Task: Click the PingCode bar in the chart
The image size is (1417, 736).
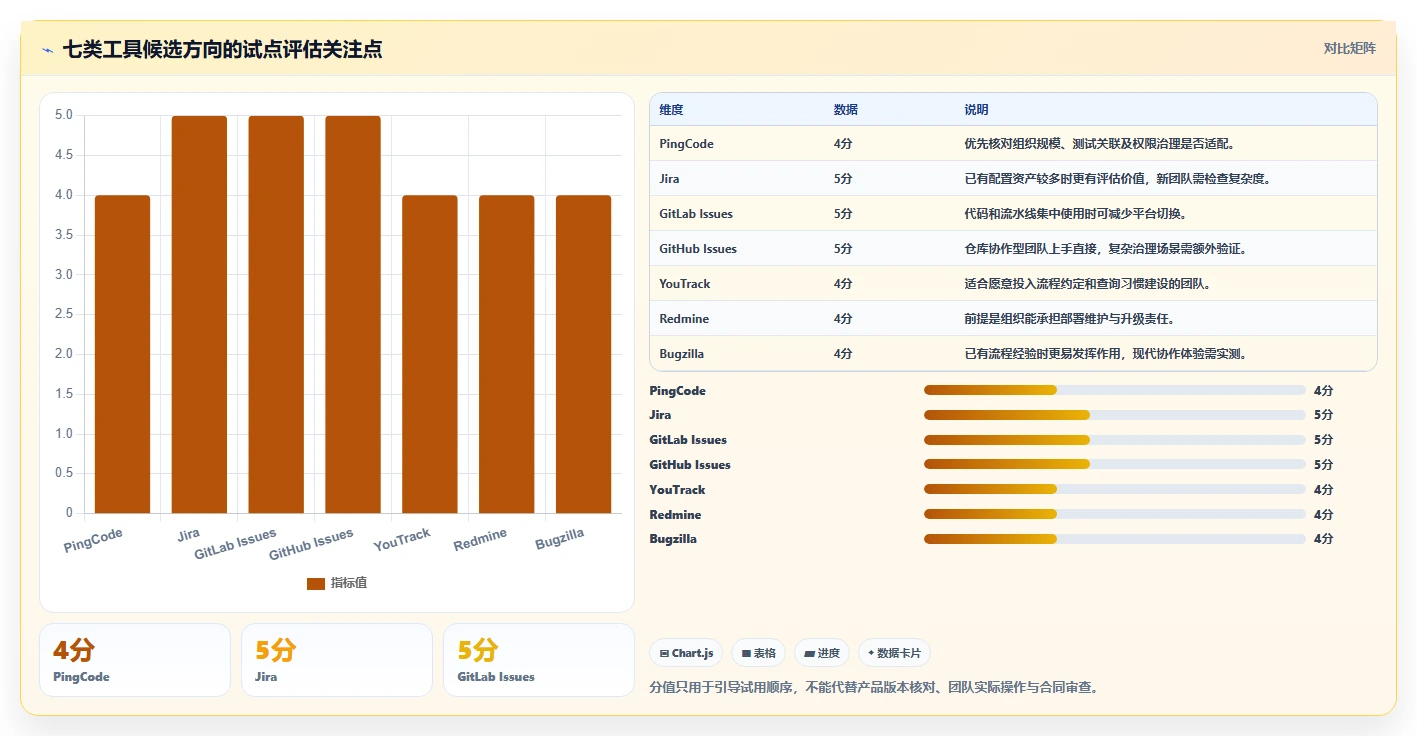Action: tap(123, 354)
